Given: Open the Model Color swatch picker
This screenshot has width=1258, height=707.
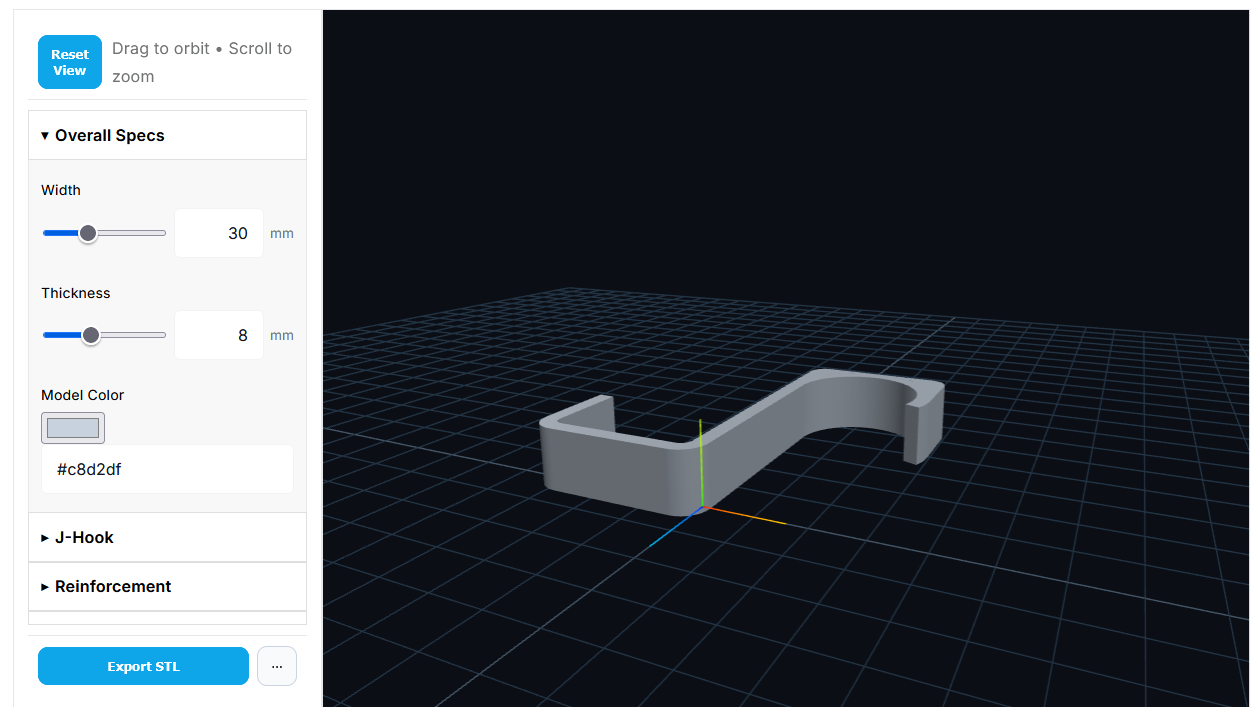Looking at the screenshot, I should pyautogui.click(x=73, y=428).
